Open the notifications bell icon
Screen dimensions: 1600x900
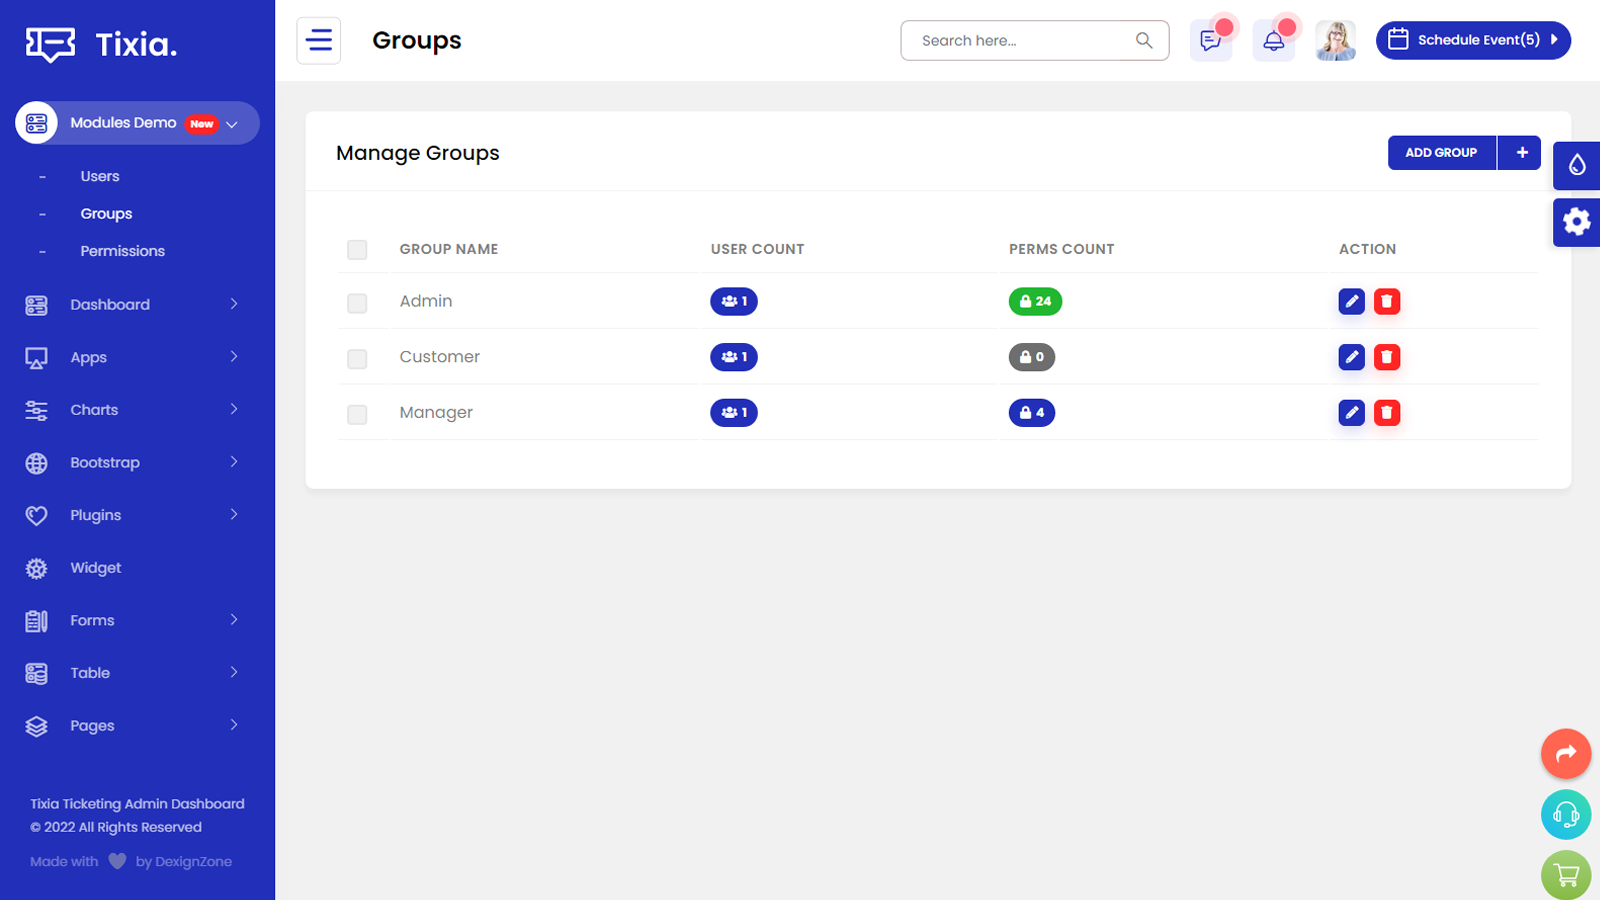click(x=1273, y=41)
